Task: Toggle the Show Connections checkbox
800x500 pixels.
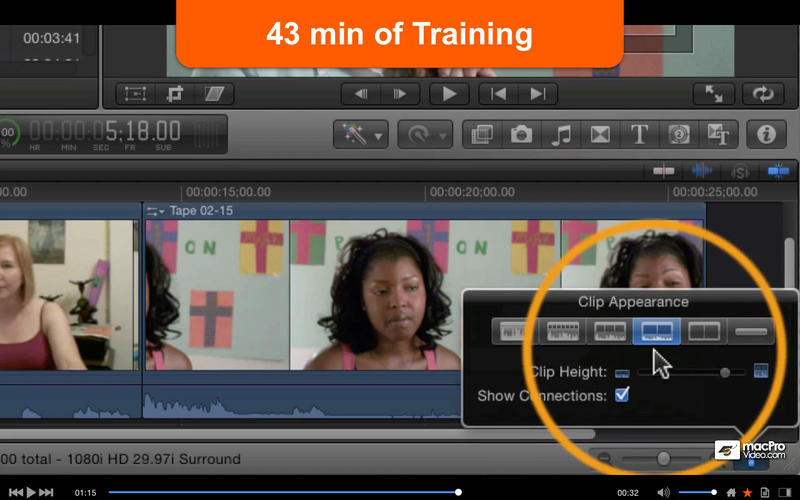Action: tap(622, 396)
